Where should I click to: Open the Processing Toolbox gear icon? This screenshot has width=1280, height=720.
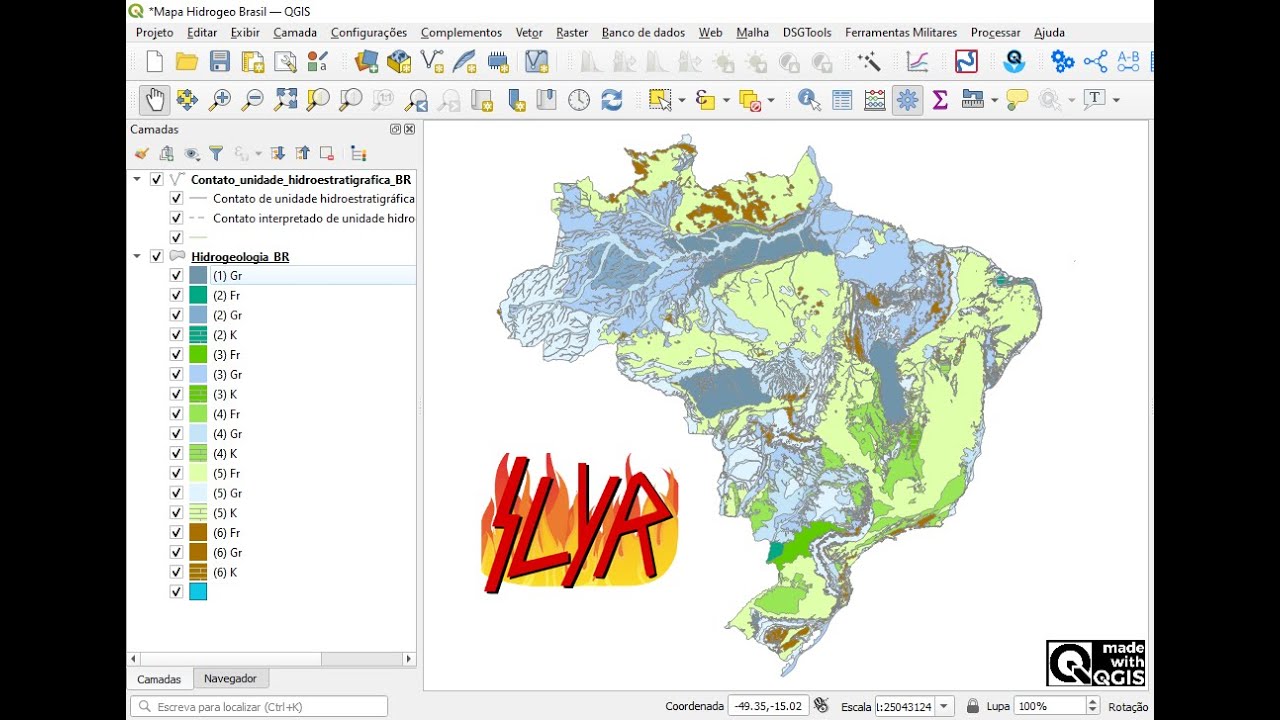908,100
